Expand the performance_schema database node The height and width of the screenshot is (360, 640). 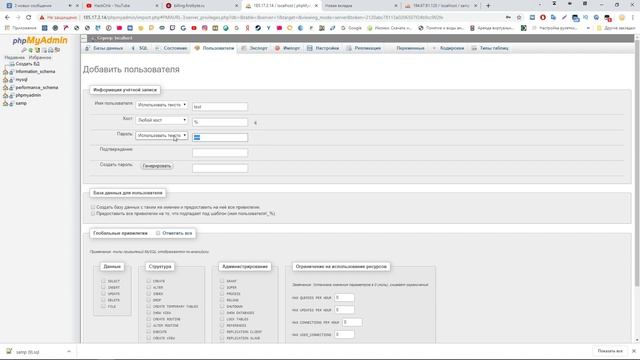(5, 87)
